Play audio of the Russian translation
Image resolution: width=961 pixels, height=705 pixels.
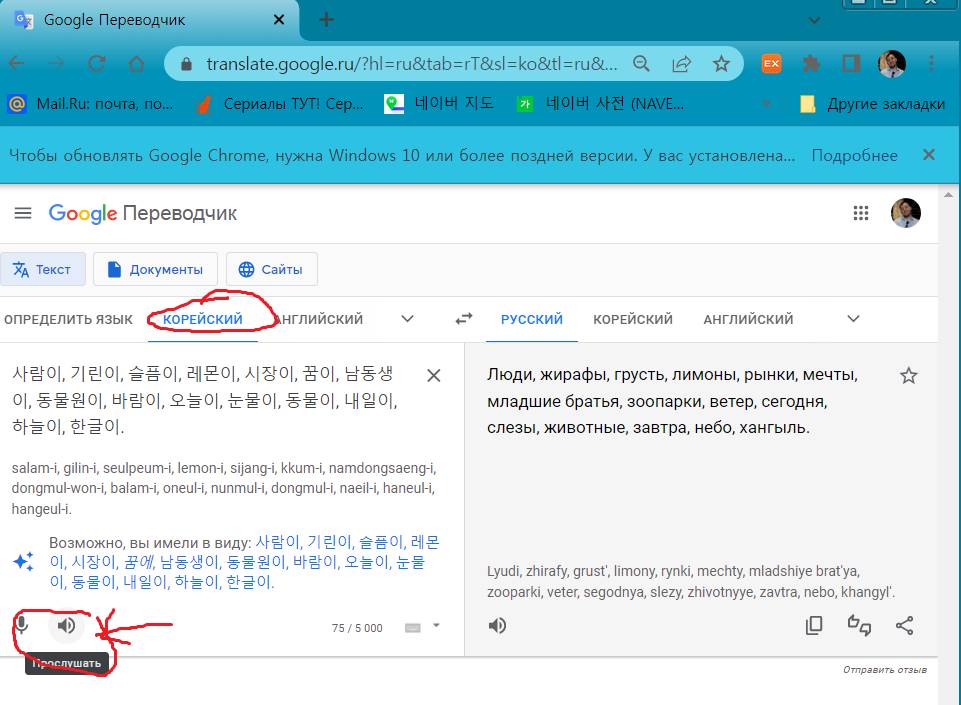pyautogui.click(x=497, y=626)
